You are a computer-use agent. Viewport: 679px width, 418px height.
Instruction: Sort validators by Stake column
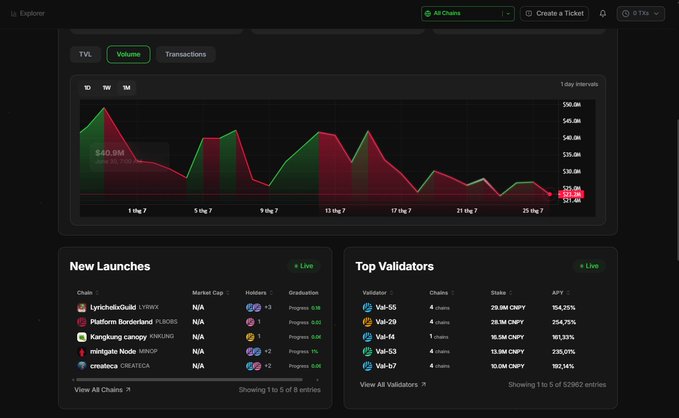pyautogui.click(x=501, y=293)
